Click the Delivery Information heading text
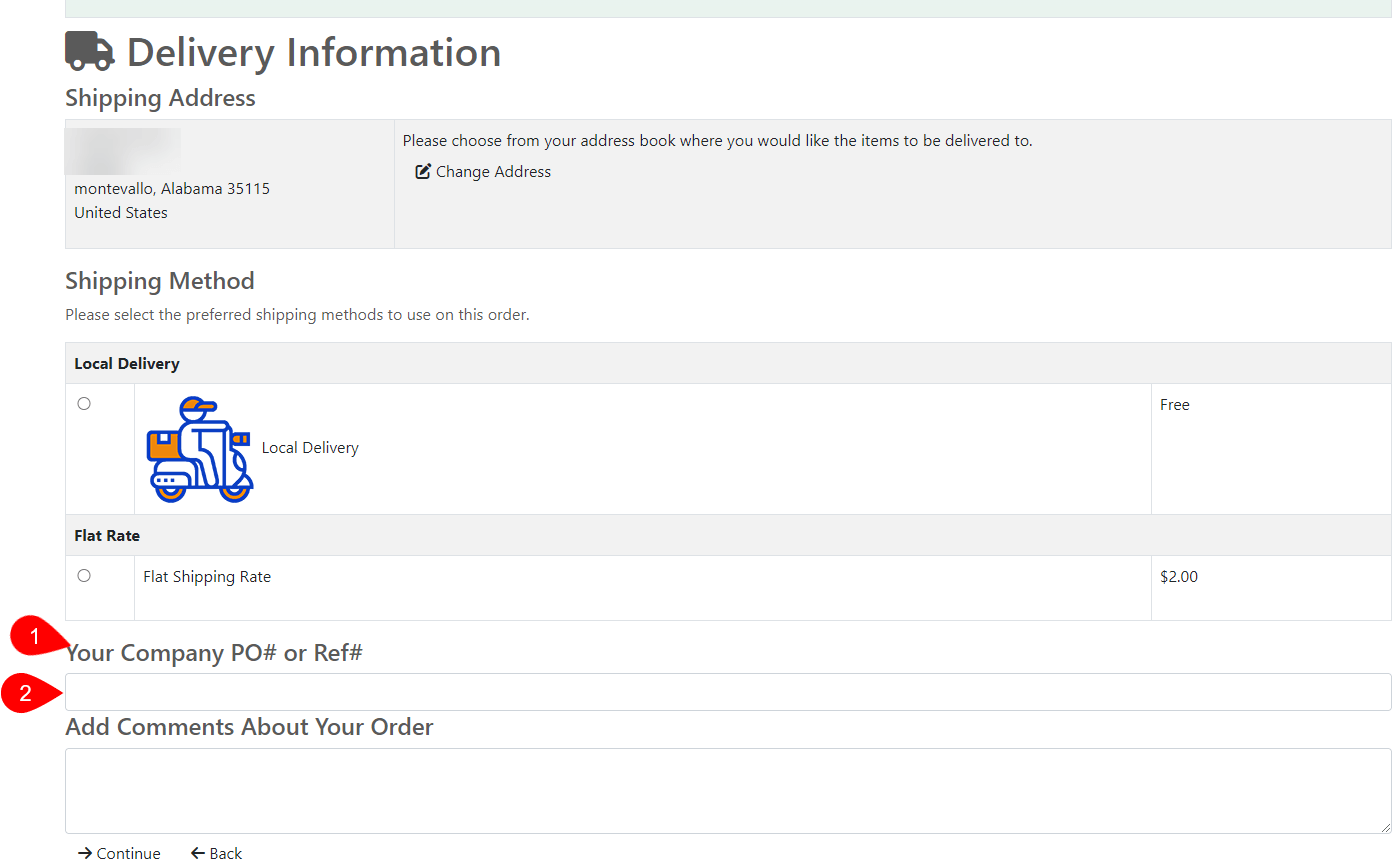 point(313,52)
